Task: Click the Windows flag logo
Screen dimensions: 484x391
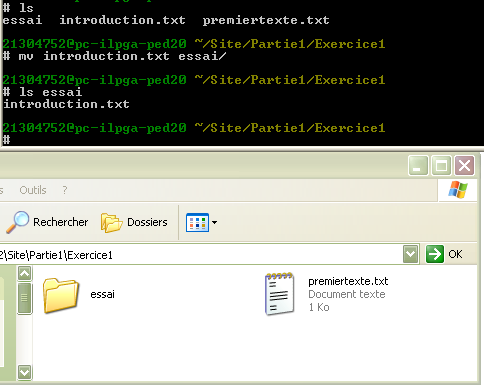Action: (x=458, y=190)
